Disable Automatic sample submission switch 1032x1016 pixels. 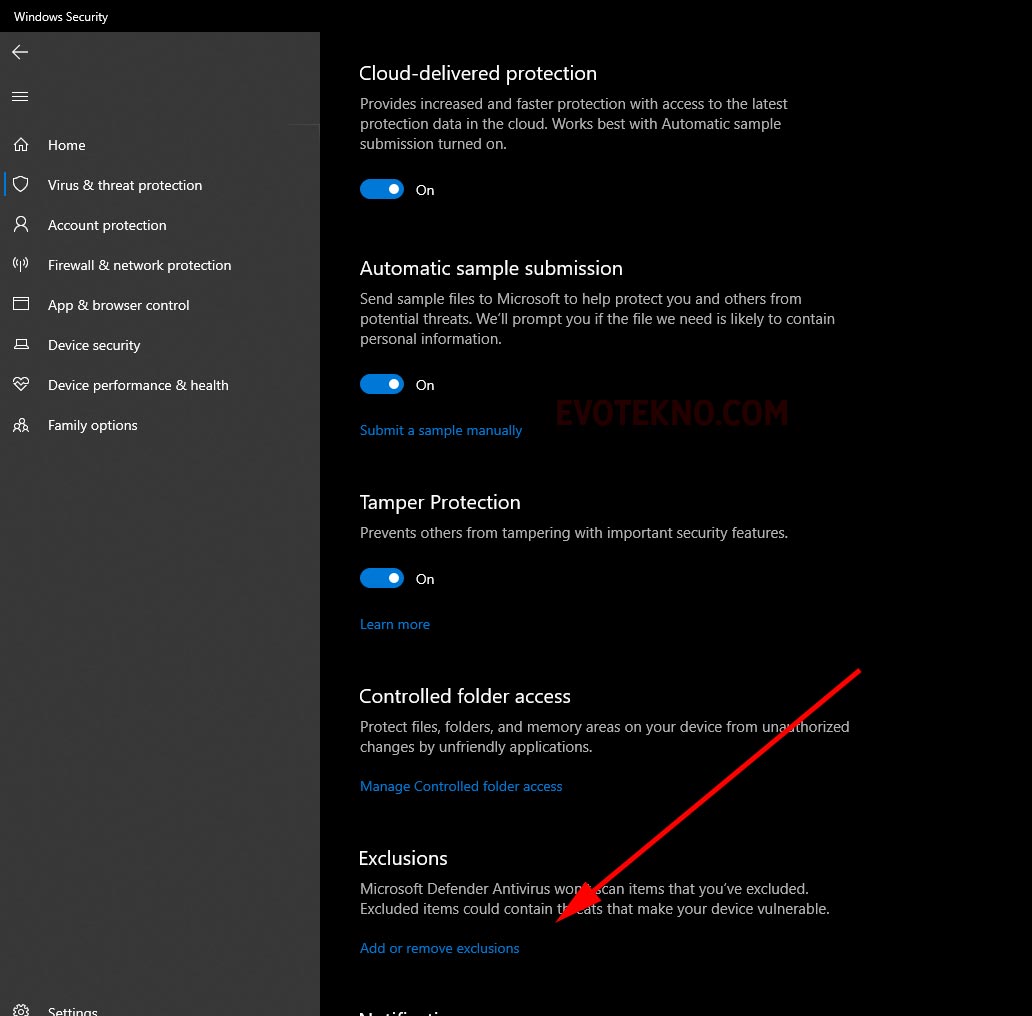[x=382, y=385]
